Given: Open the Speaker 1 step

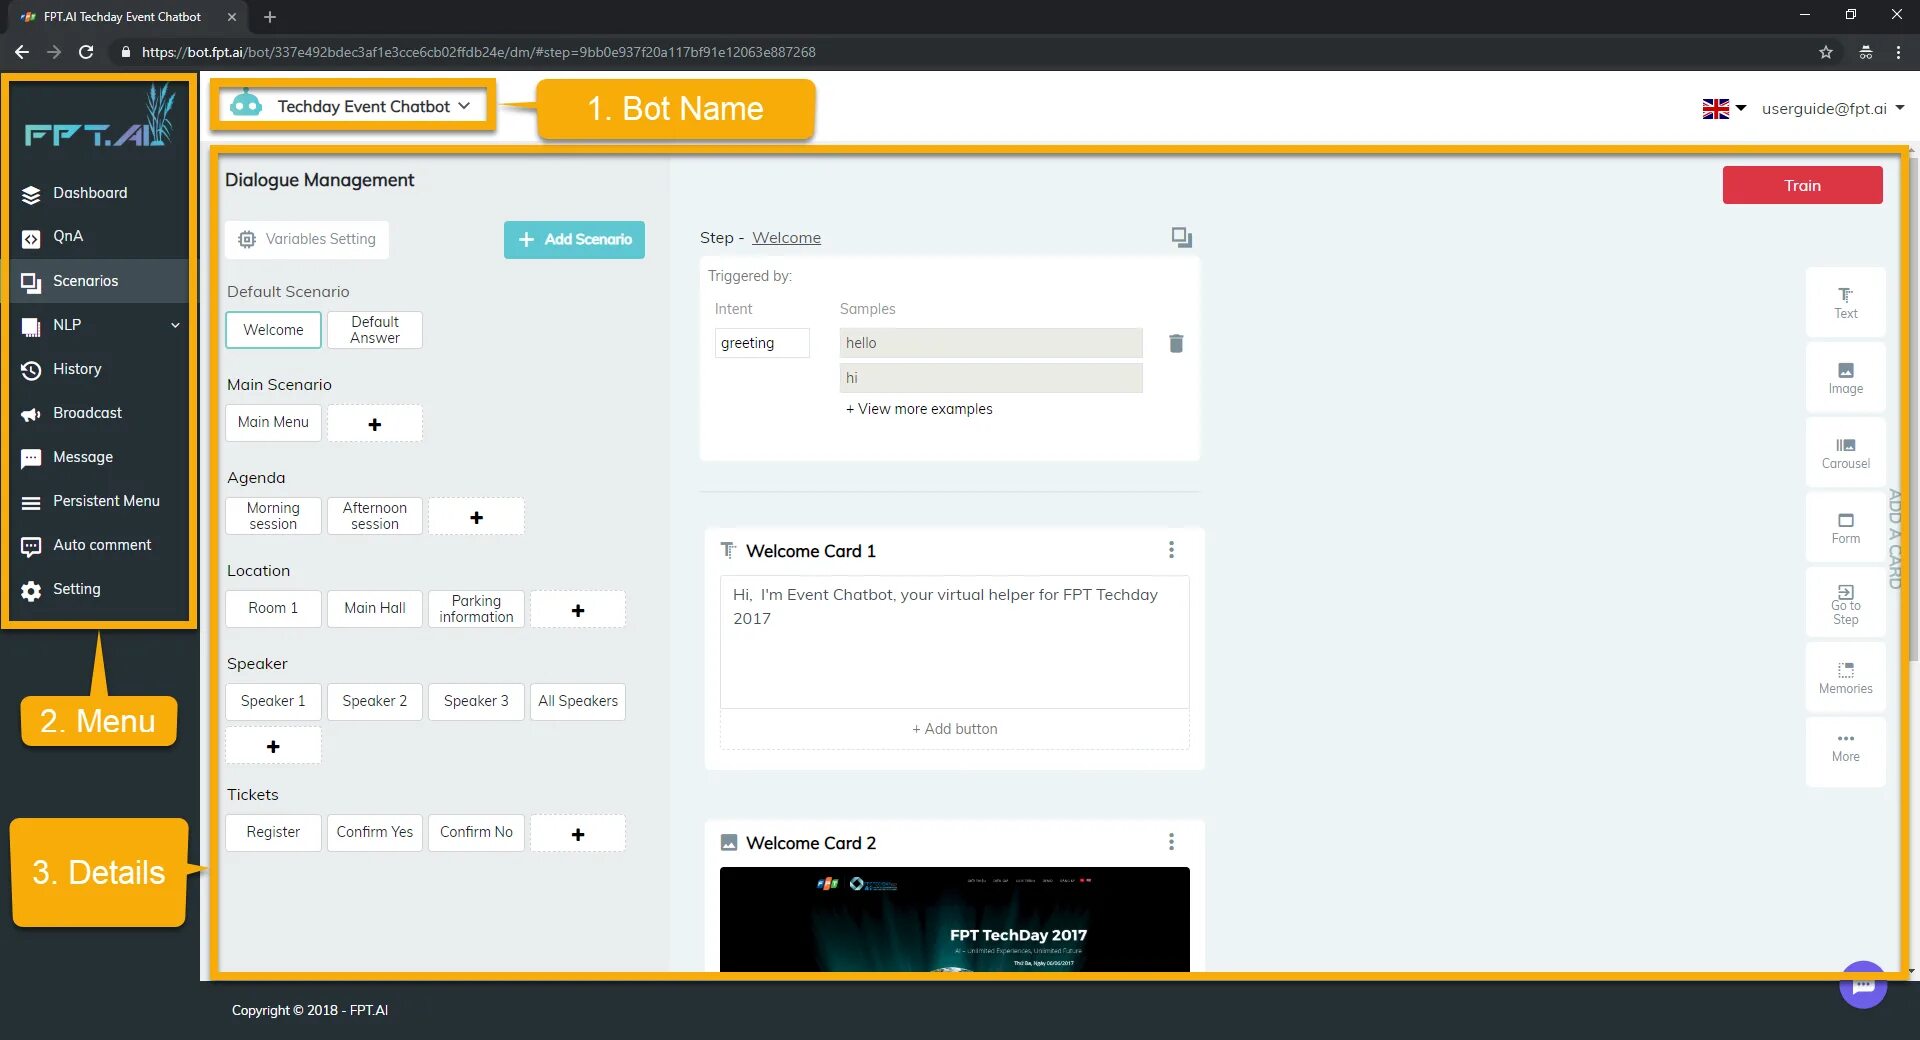Looking at the screenshot, I should tap(273, 702).
